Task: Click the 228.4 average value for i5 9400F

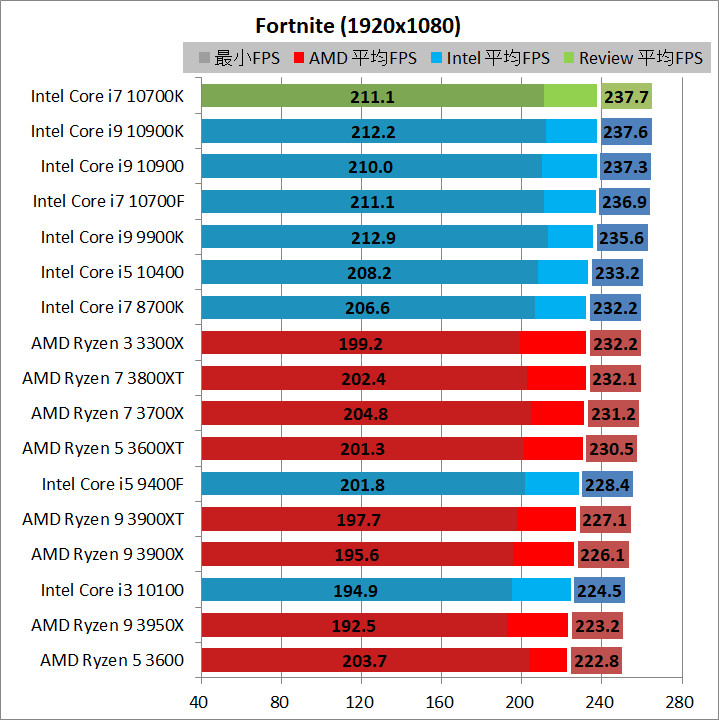Action: click(607, 484)
